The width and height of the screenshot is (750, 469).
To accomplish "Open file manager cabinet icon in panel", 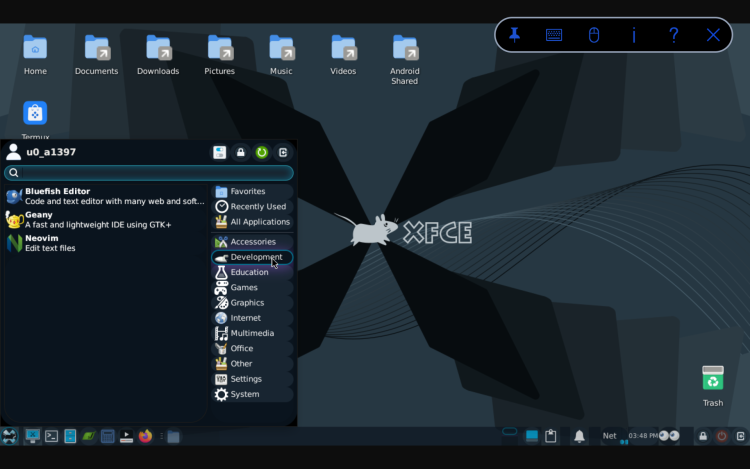I will (70, 436).
